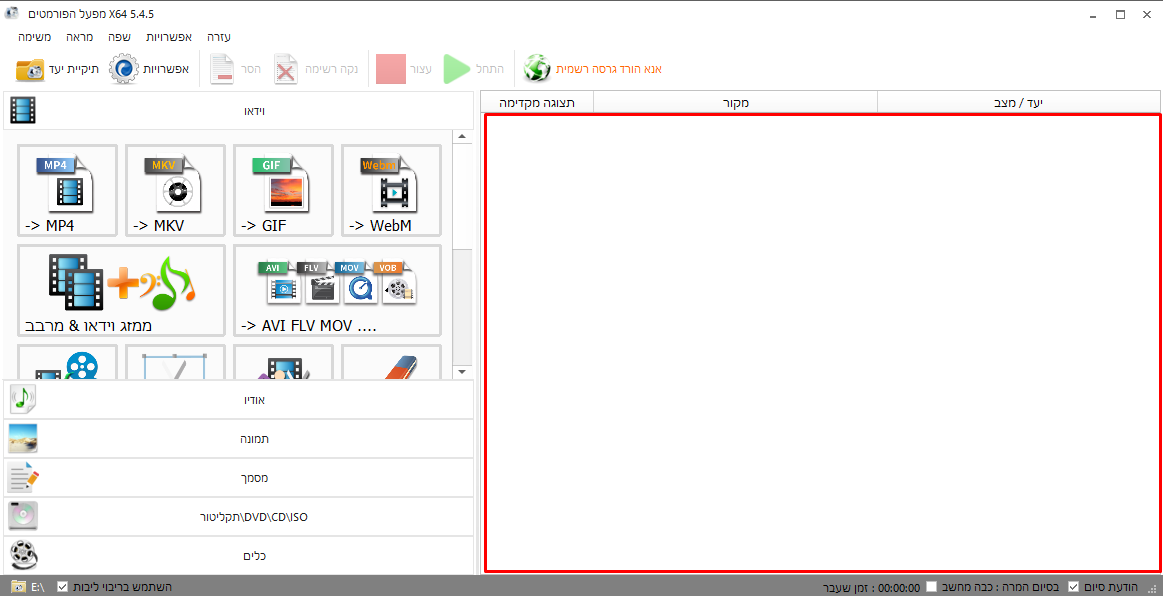Click the globe download official version icon
The image size is (1163, 596).
(x=537, y=69)
